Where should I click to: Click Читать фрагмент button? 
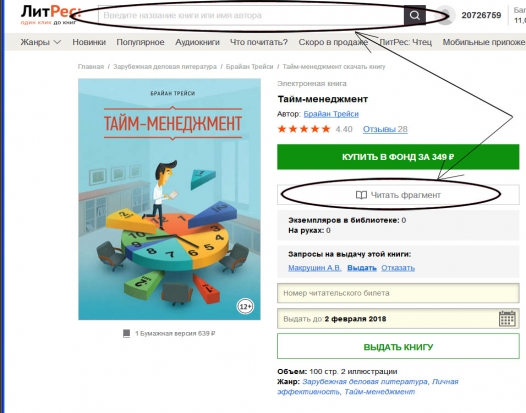click(398, 195)
